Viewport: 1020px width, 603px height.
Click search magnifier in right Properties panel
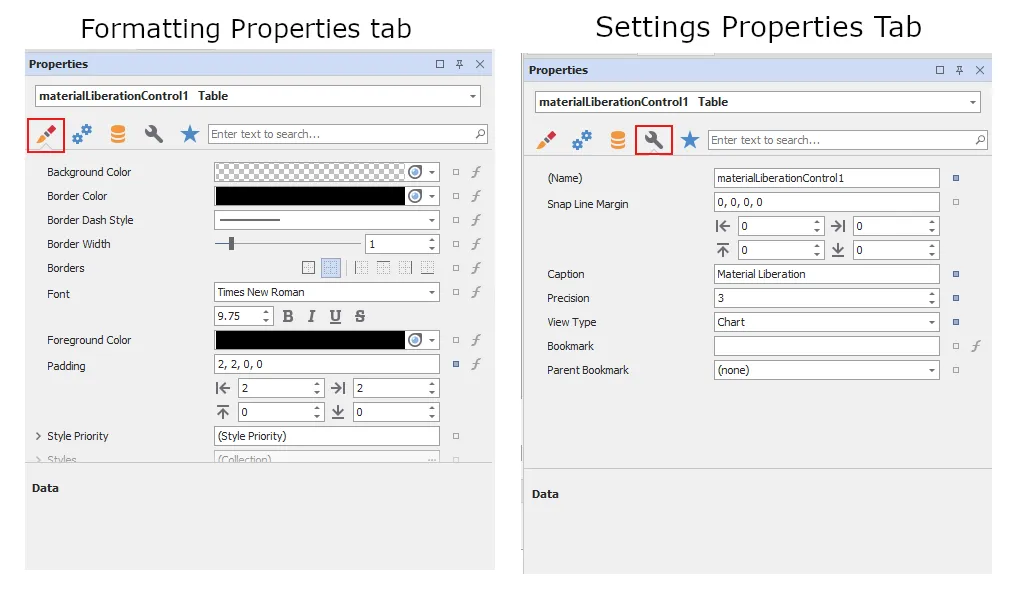[980, 140]
